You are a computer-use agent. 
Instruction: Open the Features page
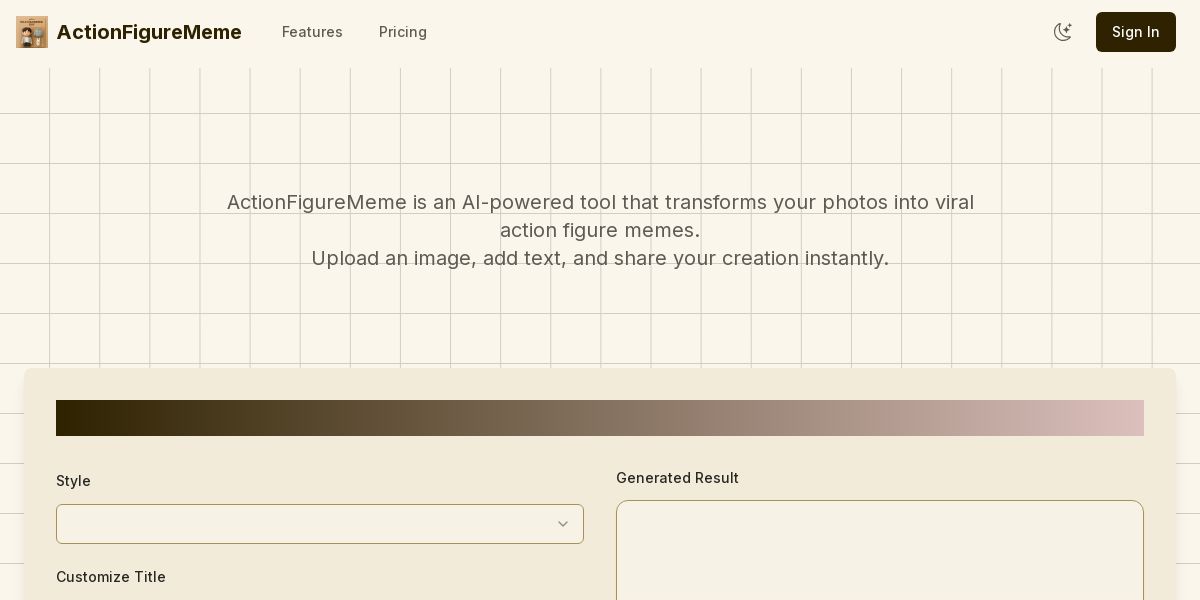(x=312, y=32)
